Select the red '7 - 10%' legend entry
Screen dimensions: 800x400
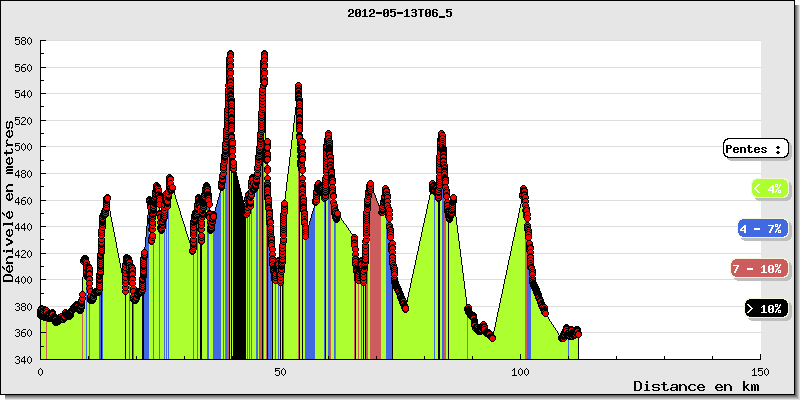[758, 269]
